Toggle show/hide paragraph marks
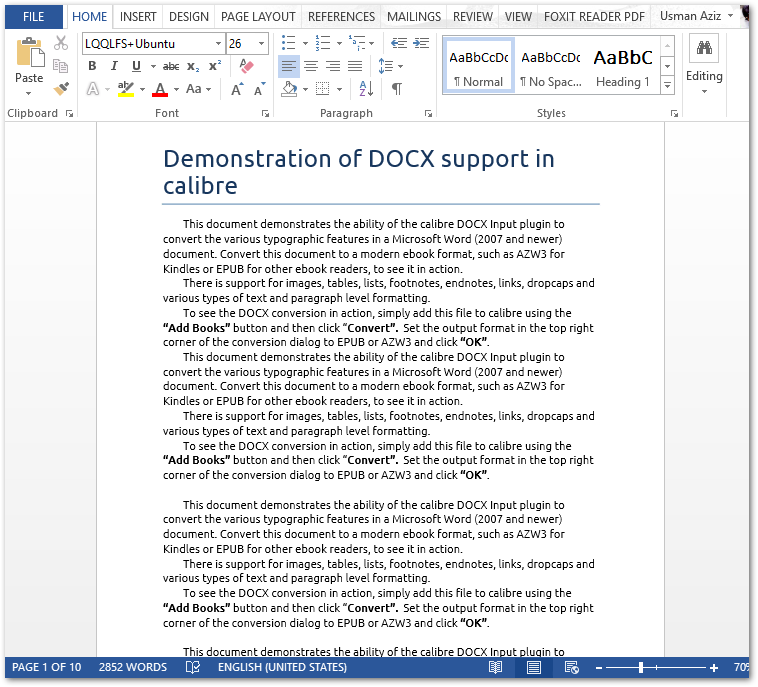 click(397, 89)
